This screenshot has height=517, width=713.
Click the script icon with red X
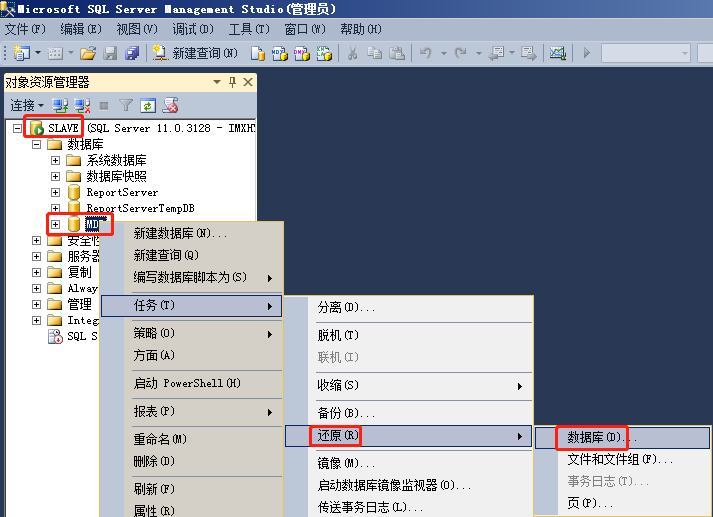[x=171, y=105]
